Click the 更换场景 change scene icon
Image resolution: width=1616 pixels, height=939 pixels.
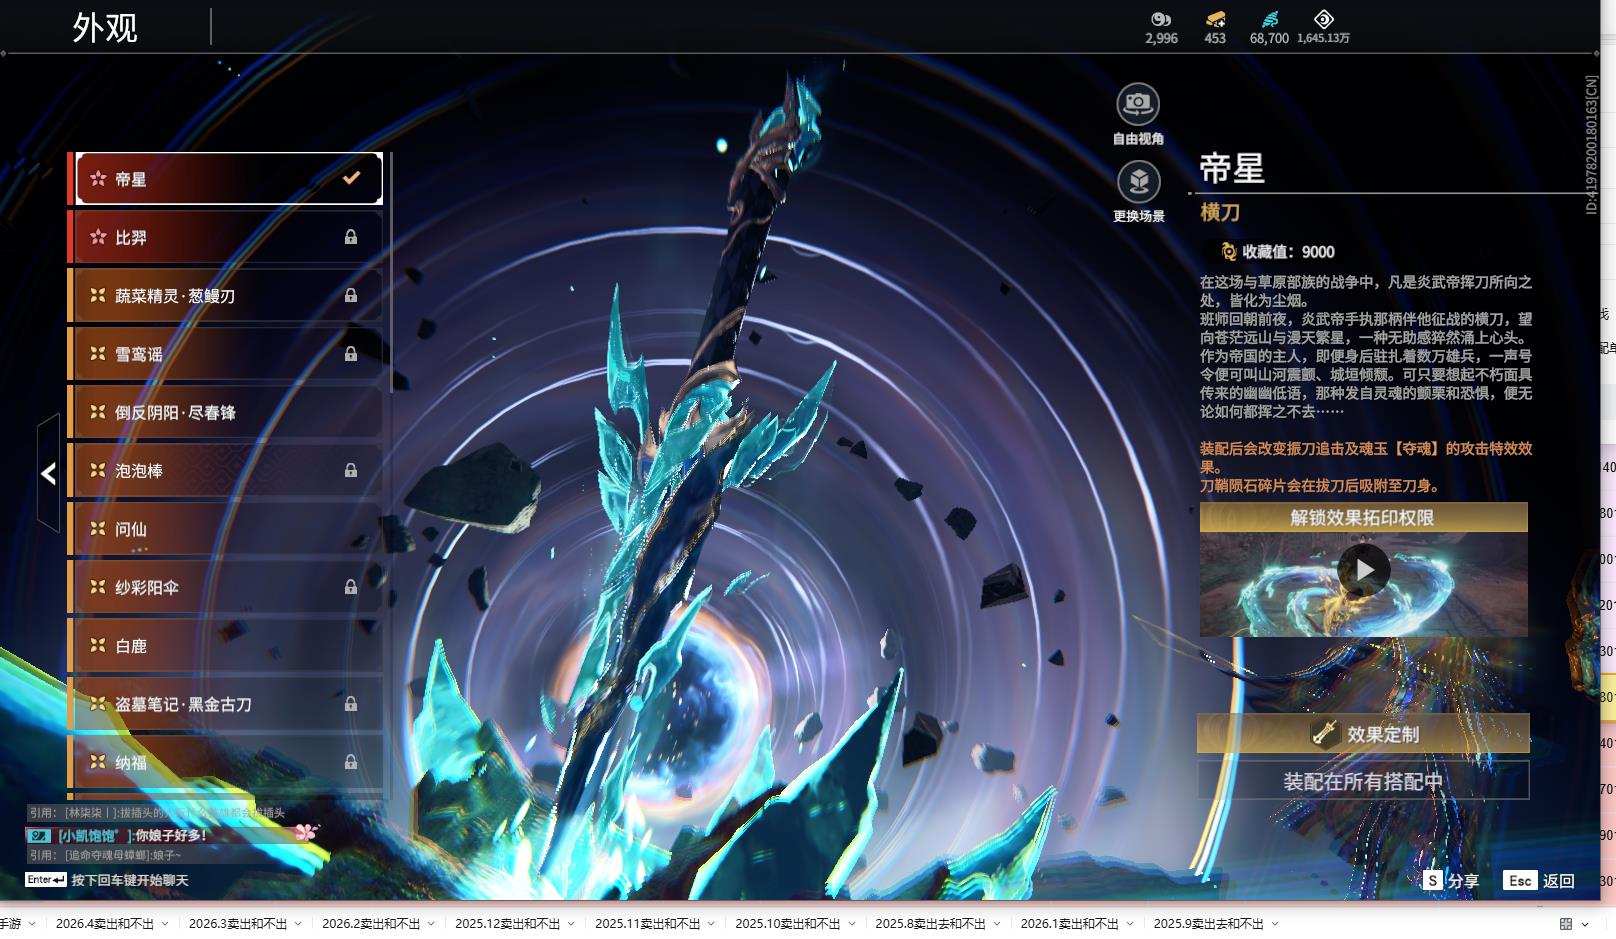point(1138,181)
